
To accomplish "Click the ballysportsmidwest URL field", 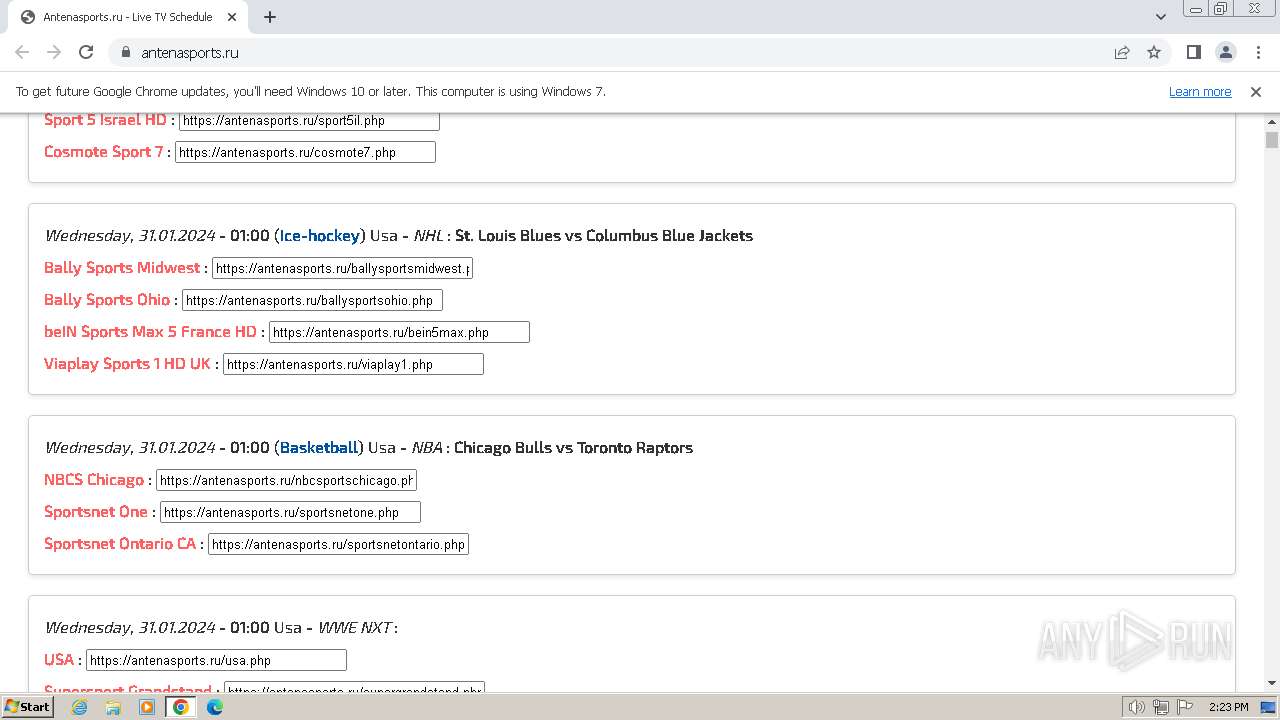I will click(x=342, y=268).
